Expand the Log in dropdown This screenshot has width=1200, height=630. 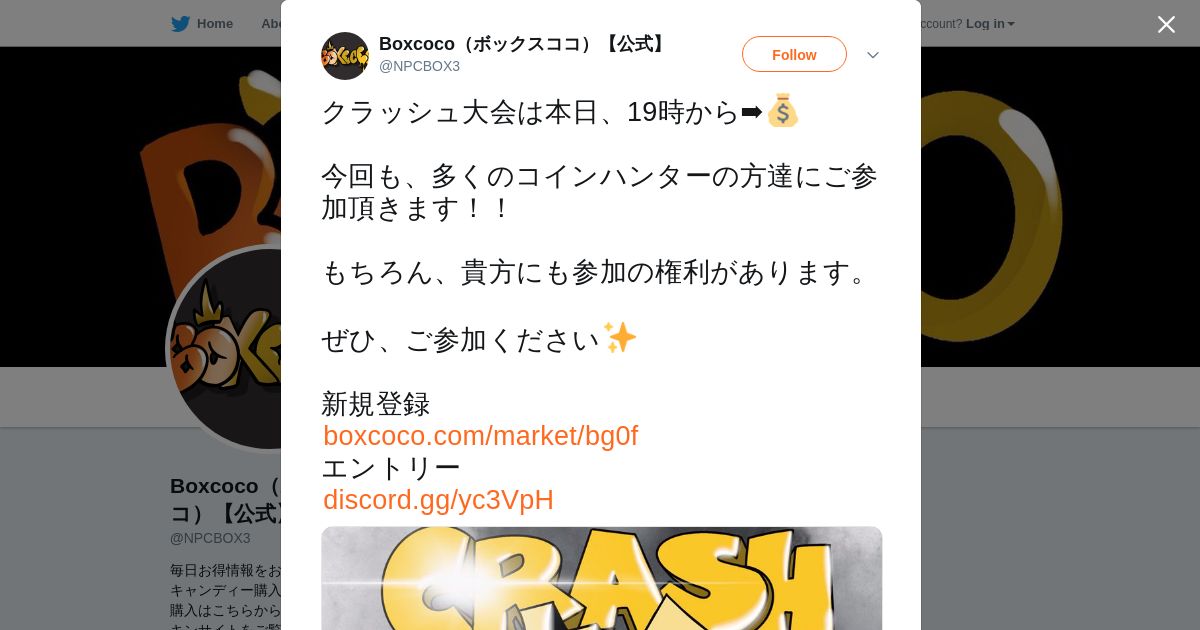tap(990, 24)
